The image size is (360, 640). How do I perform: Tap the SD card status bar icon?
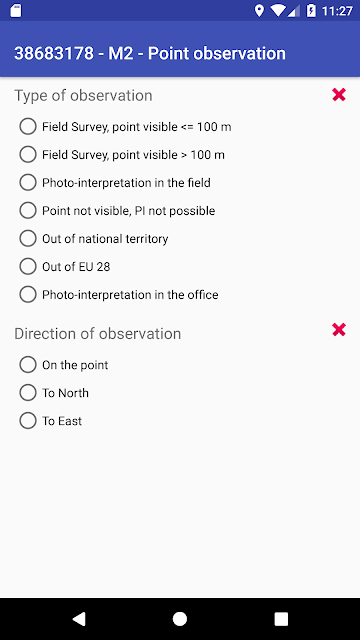16,11
